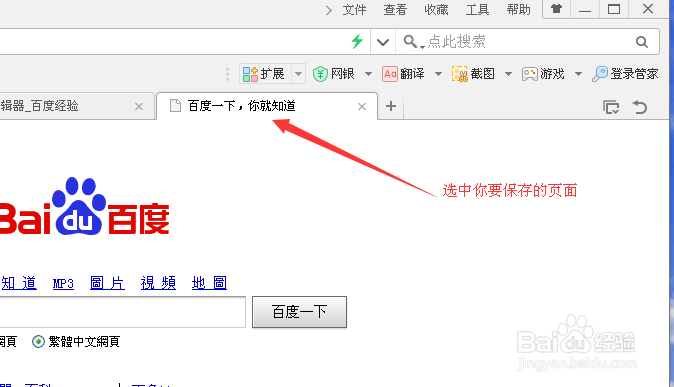Close the 百度经验 tab
The width and height of the screenshot is (674, 387).
click(139, 107)
